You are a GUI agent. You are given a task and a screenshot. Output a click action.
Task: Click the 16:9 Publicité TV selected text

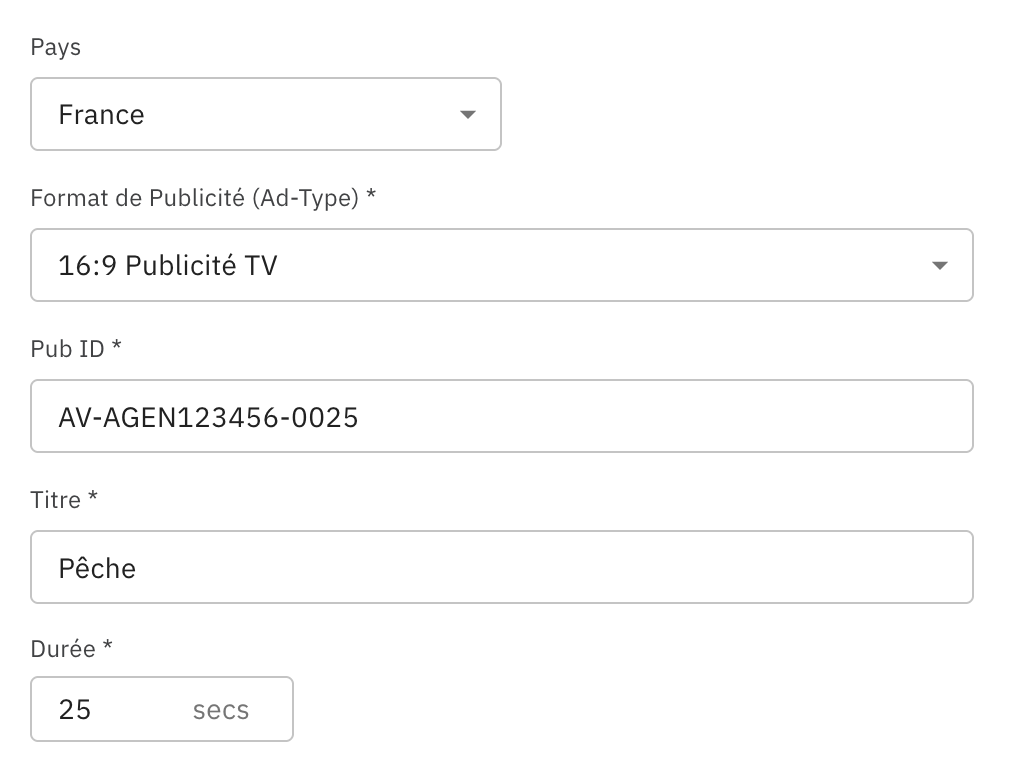(168, 266)
